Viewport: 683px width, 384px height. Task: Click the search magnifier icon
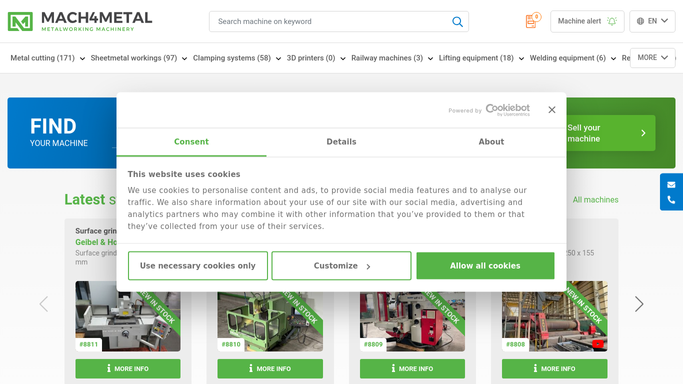coord(457,21)
